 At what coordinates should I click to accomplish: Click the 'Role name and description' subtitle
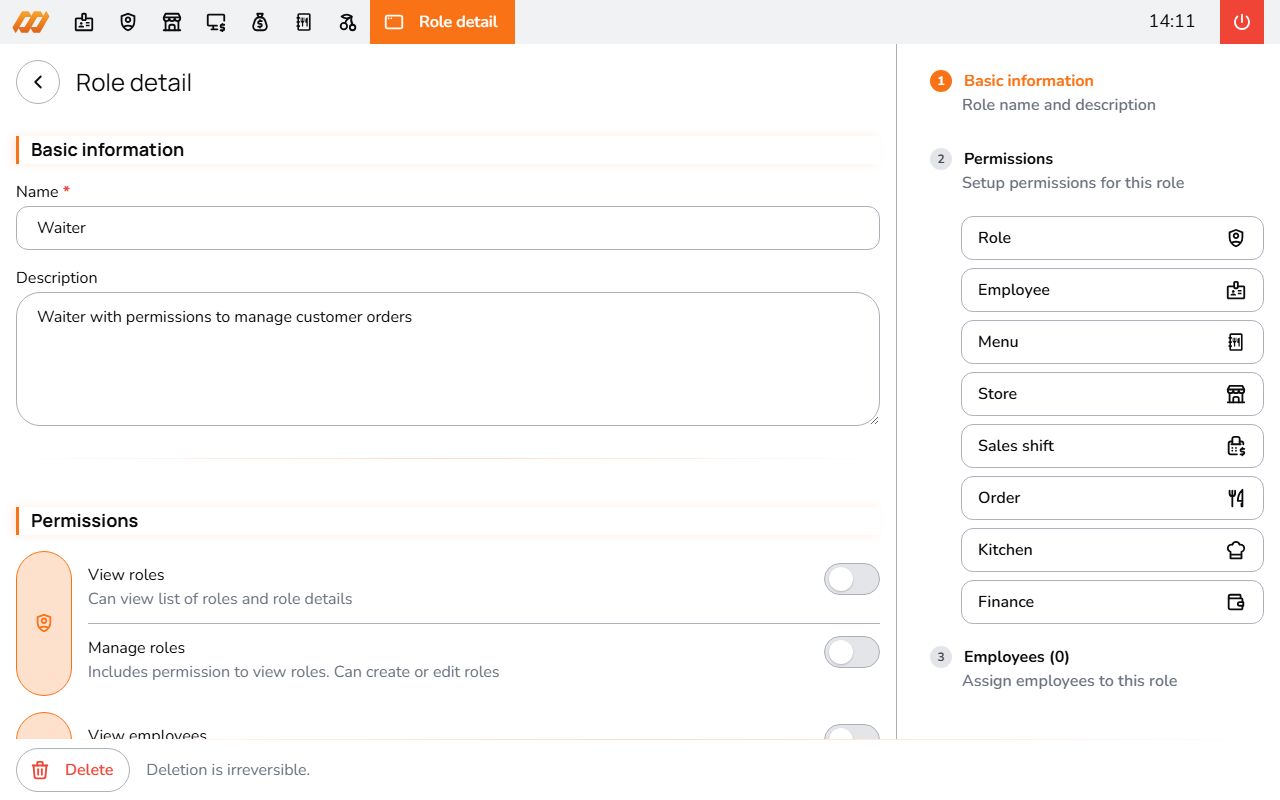coord(1059,105)
